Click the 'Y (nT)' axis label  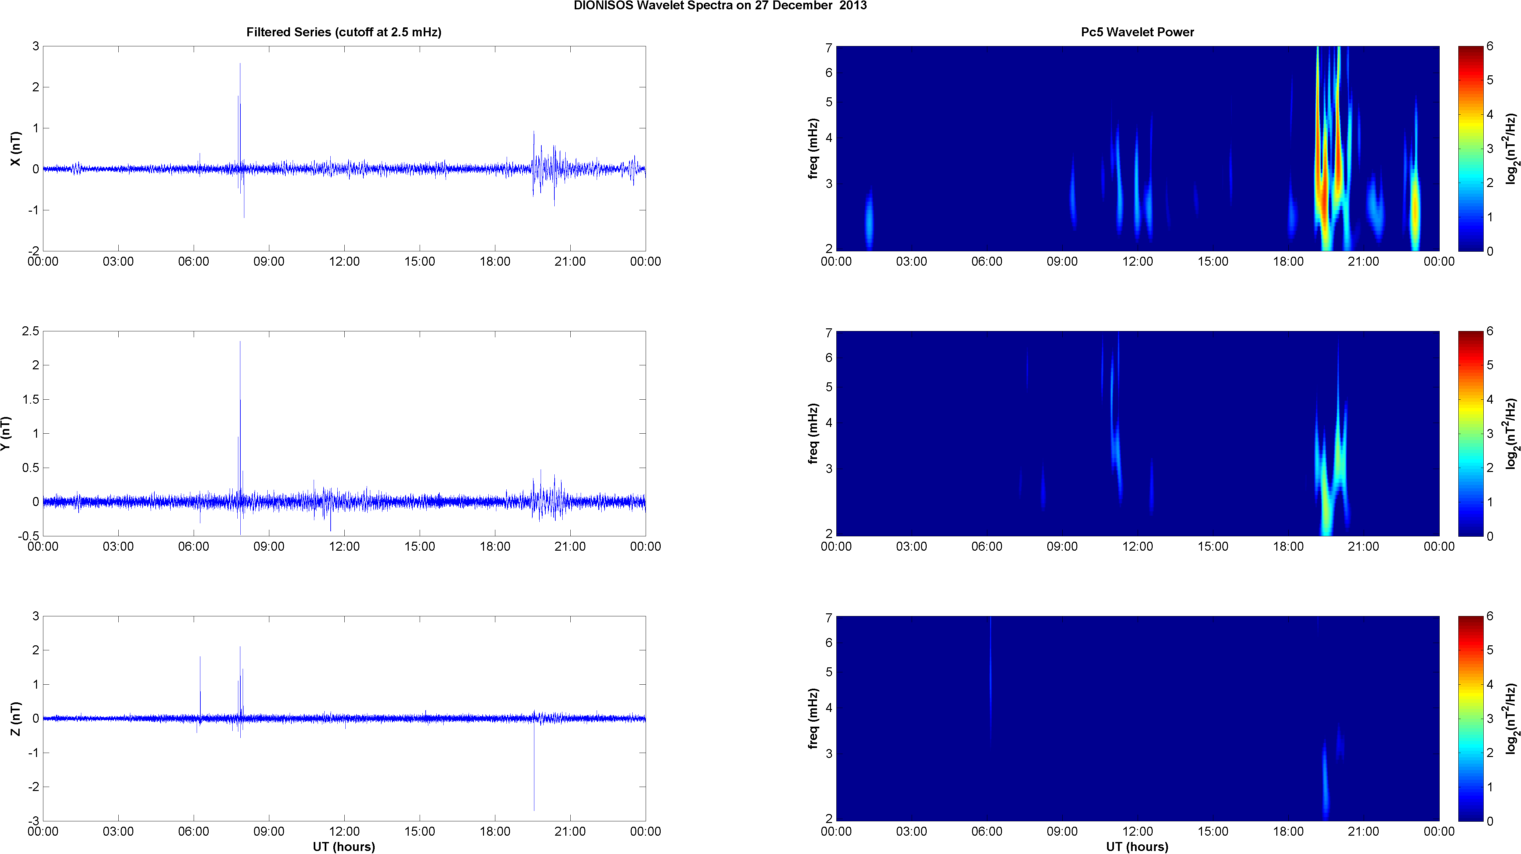pyautogui.click(x=7, y=434)
